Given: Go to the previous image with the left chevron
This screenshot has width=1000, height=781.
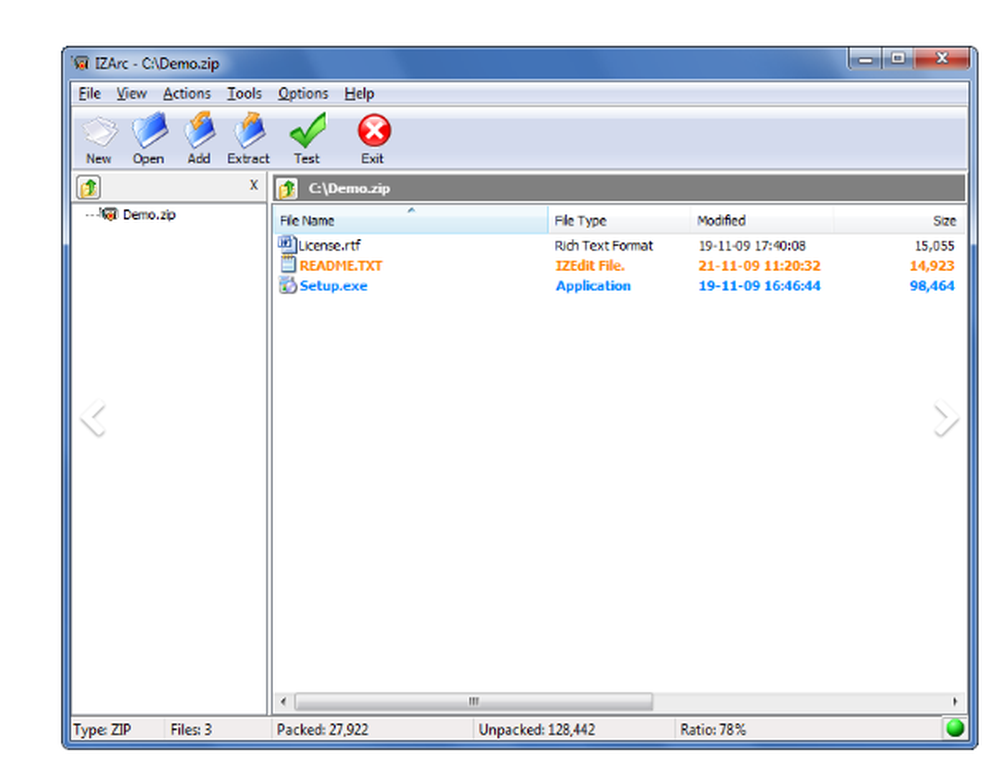Looking at the screenshot, I should click(x=93, y=418).
